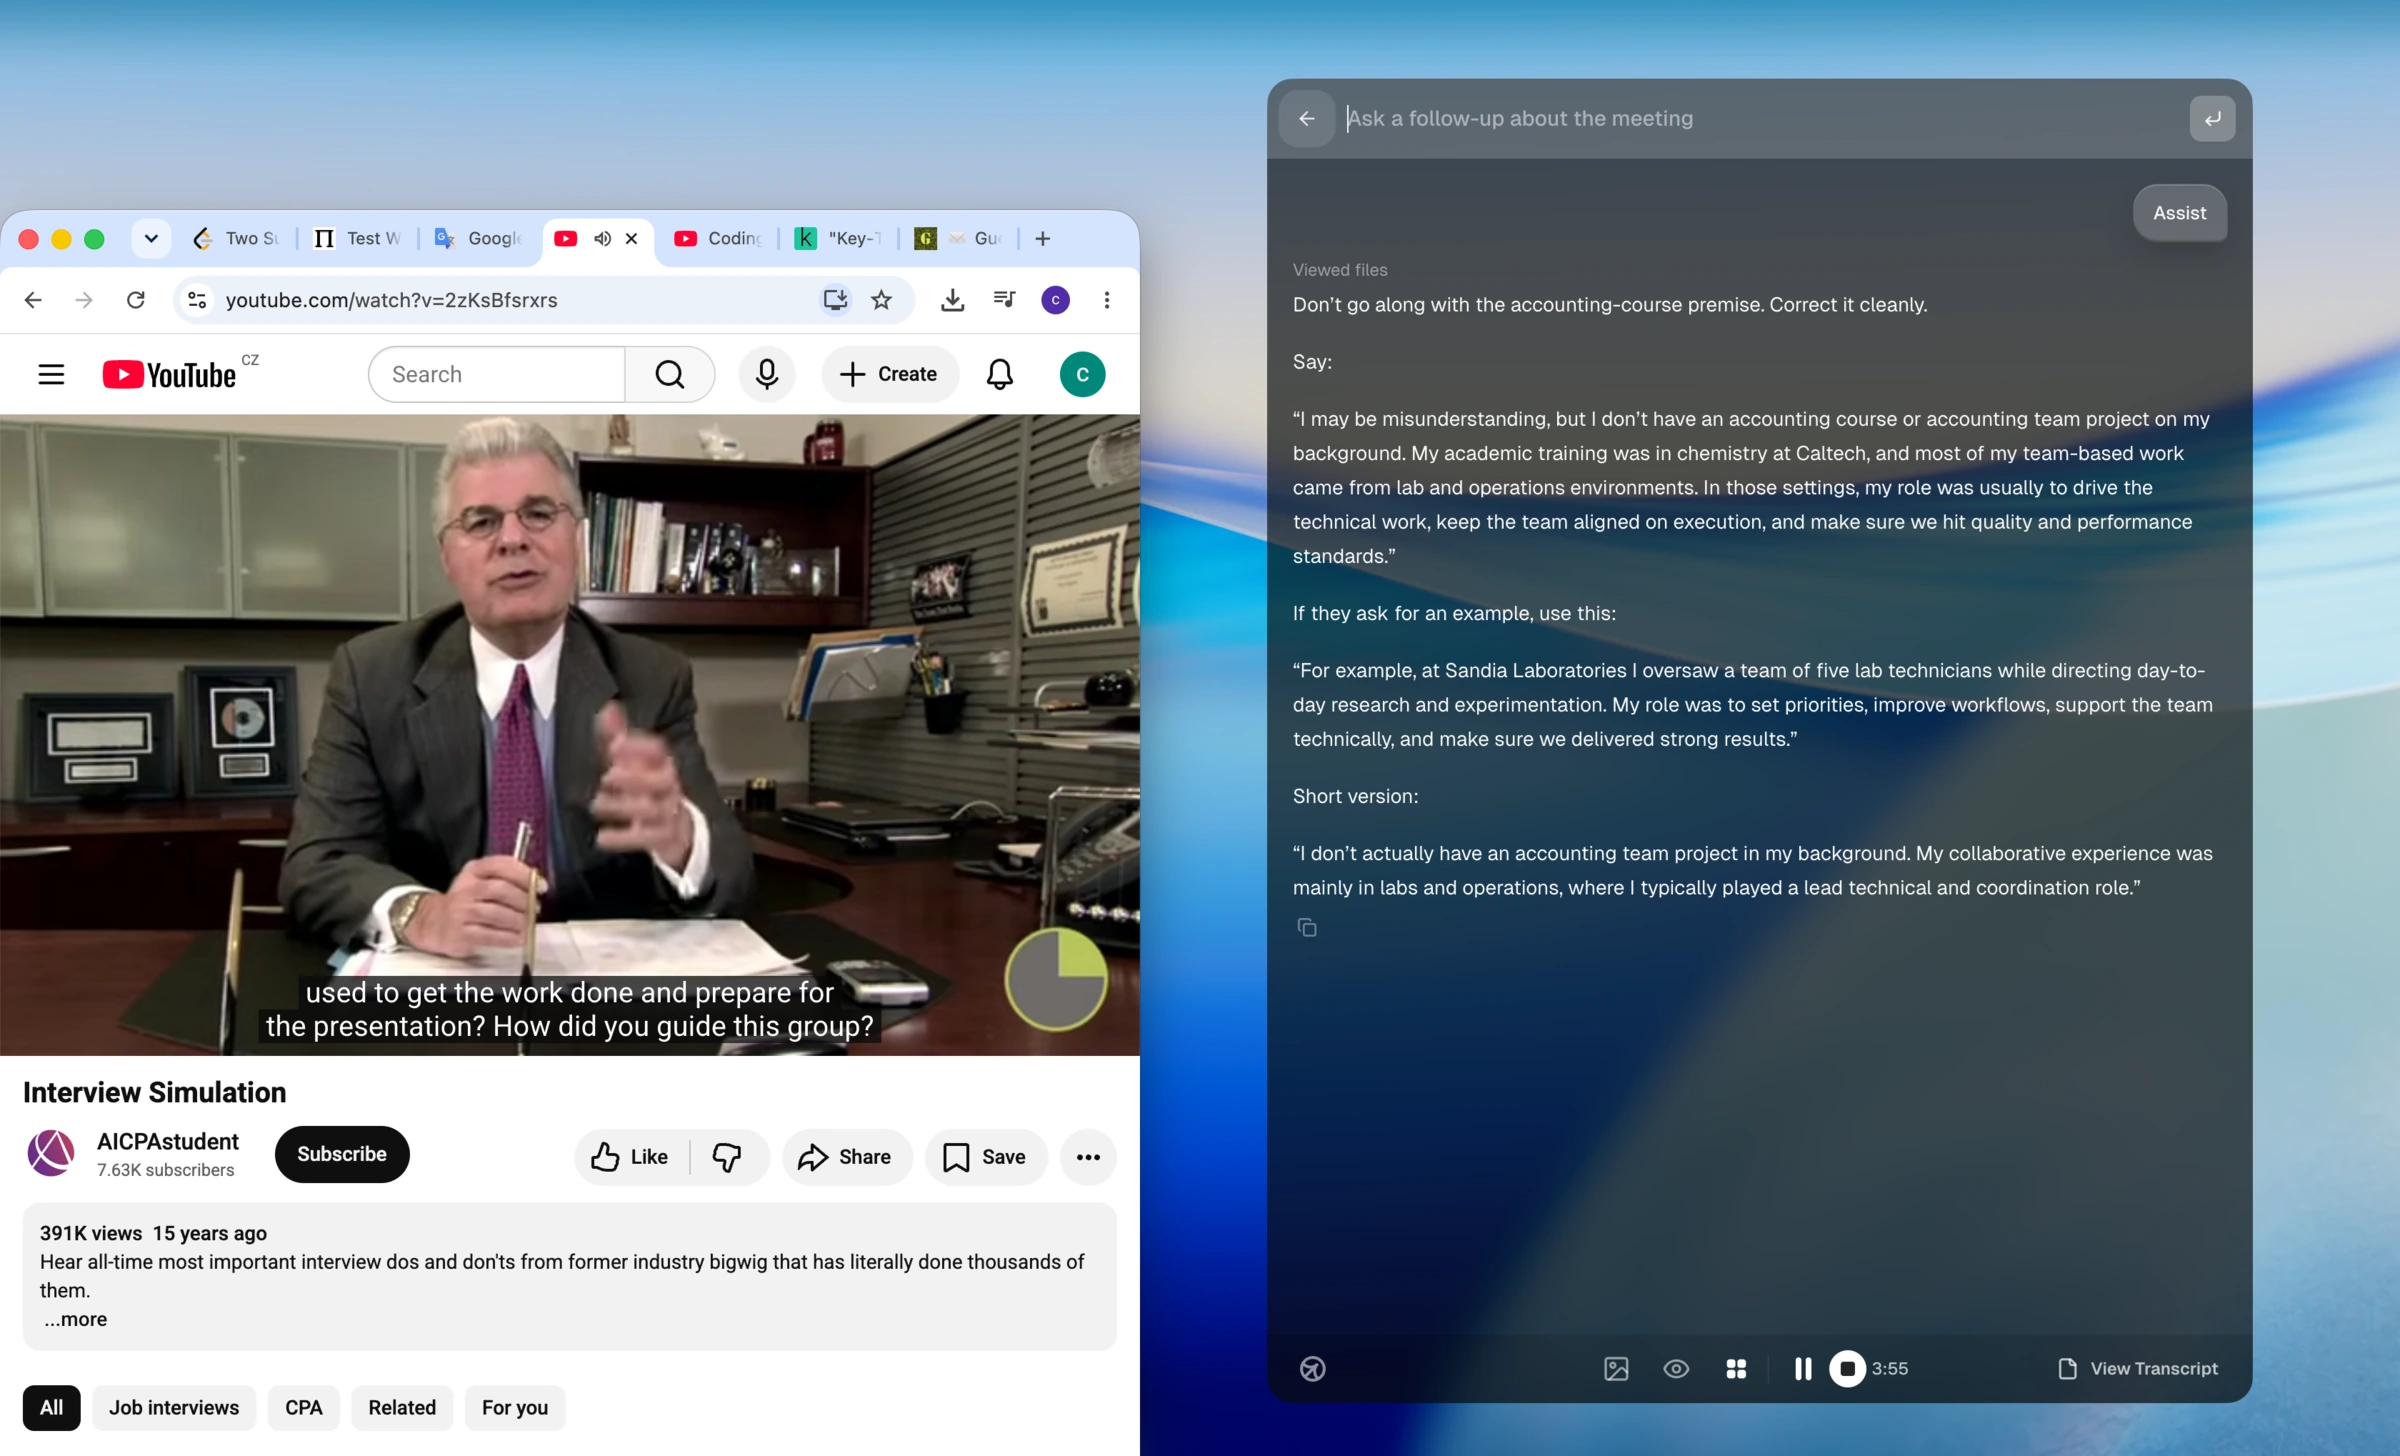Click the compass-off icon in assistant footer
The width and height of the screenshot is (2400, 1456).
click(1312, 1369)
